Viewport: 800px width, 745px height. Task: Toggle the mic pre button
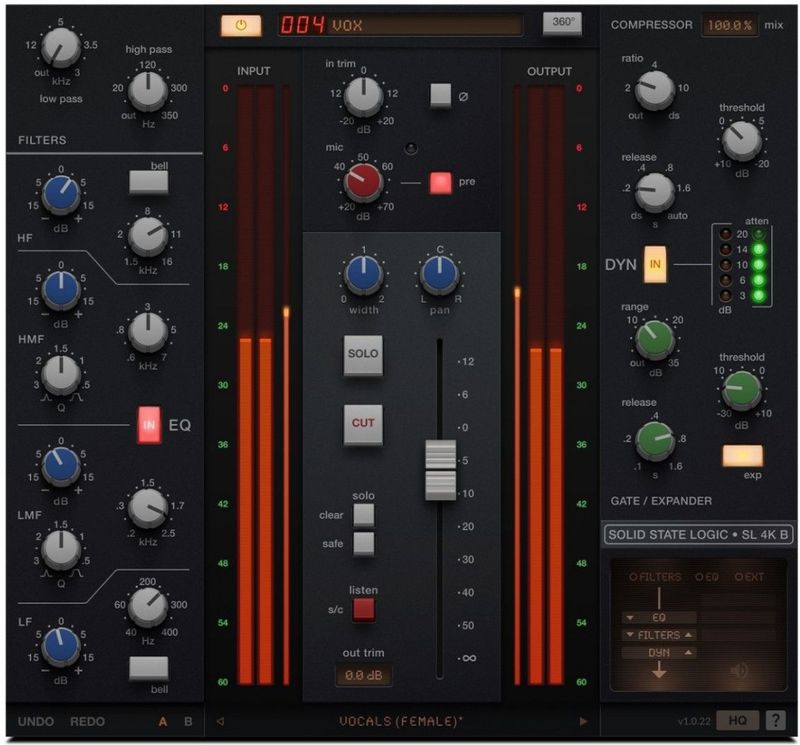click(x=440, y=182)
